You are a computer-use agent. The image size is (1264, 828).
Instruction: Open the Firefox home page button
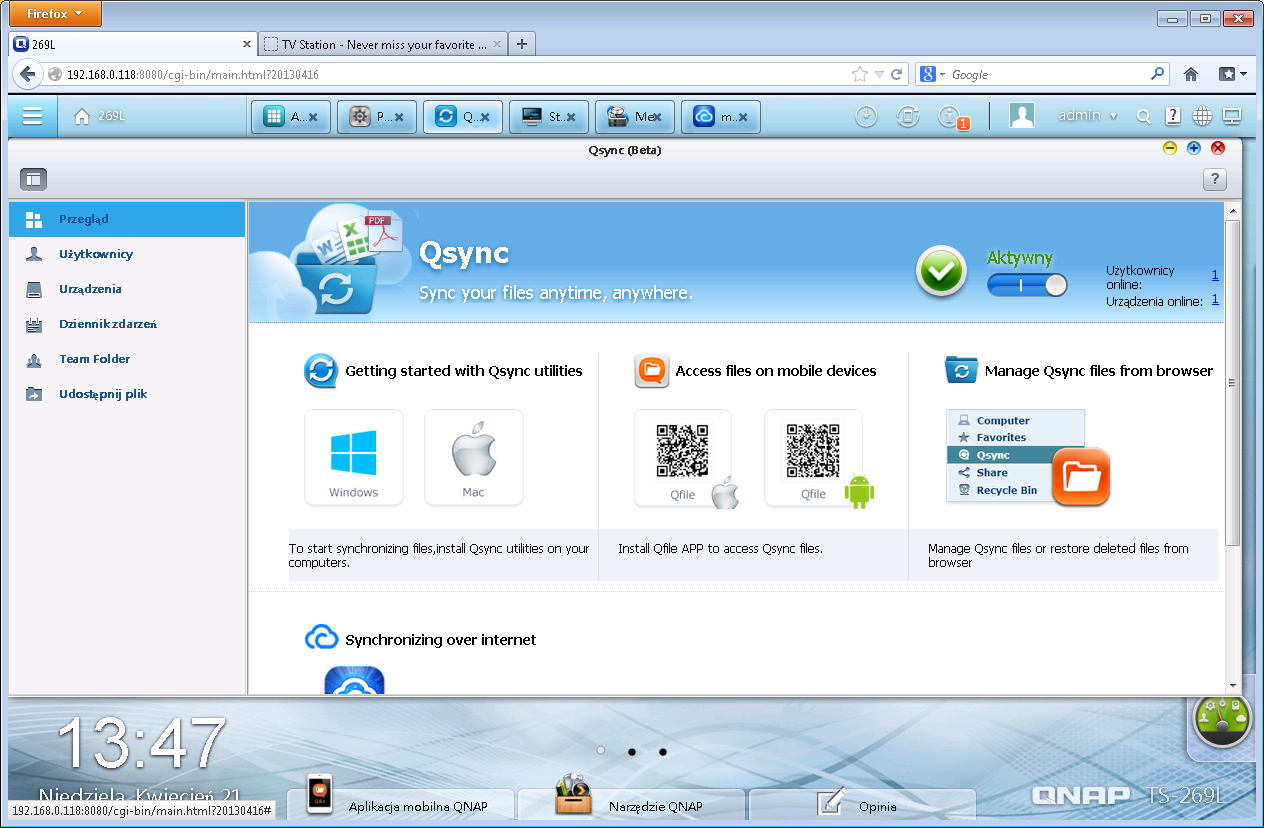pos(1191,74)
